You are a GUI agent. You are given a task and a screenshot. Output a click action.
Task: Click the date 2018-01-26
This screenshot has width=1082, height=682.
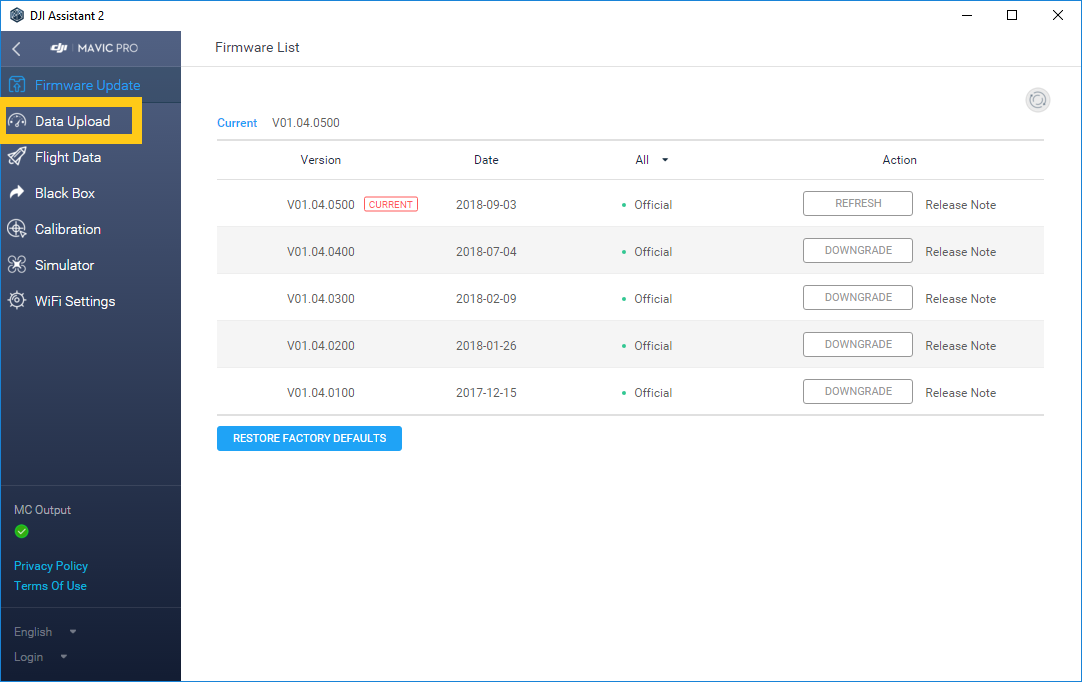[x=486, y=345]
